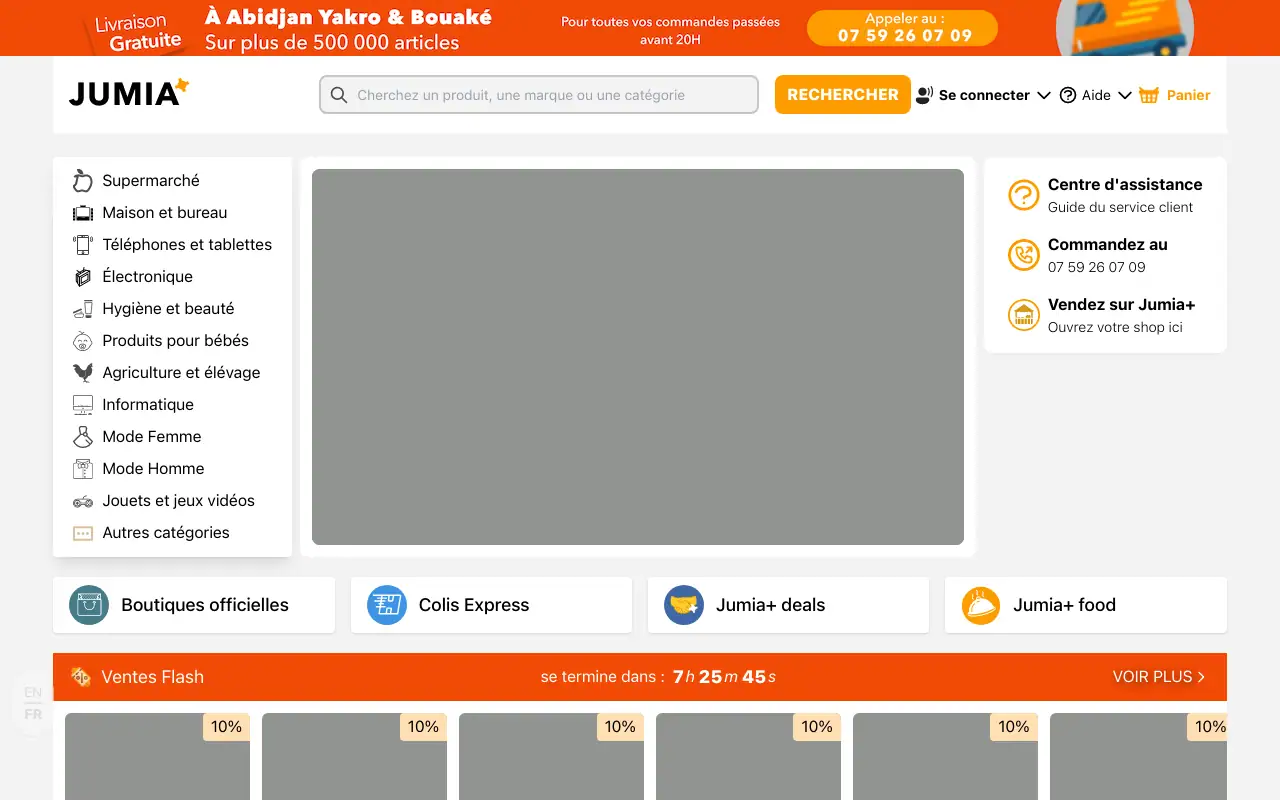Click the Boutiques officielles bag icon
Viewport: 1280px width, 800px height.
89,605
